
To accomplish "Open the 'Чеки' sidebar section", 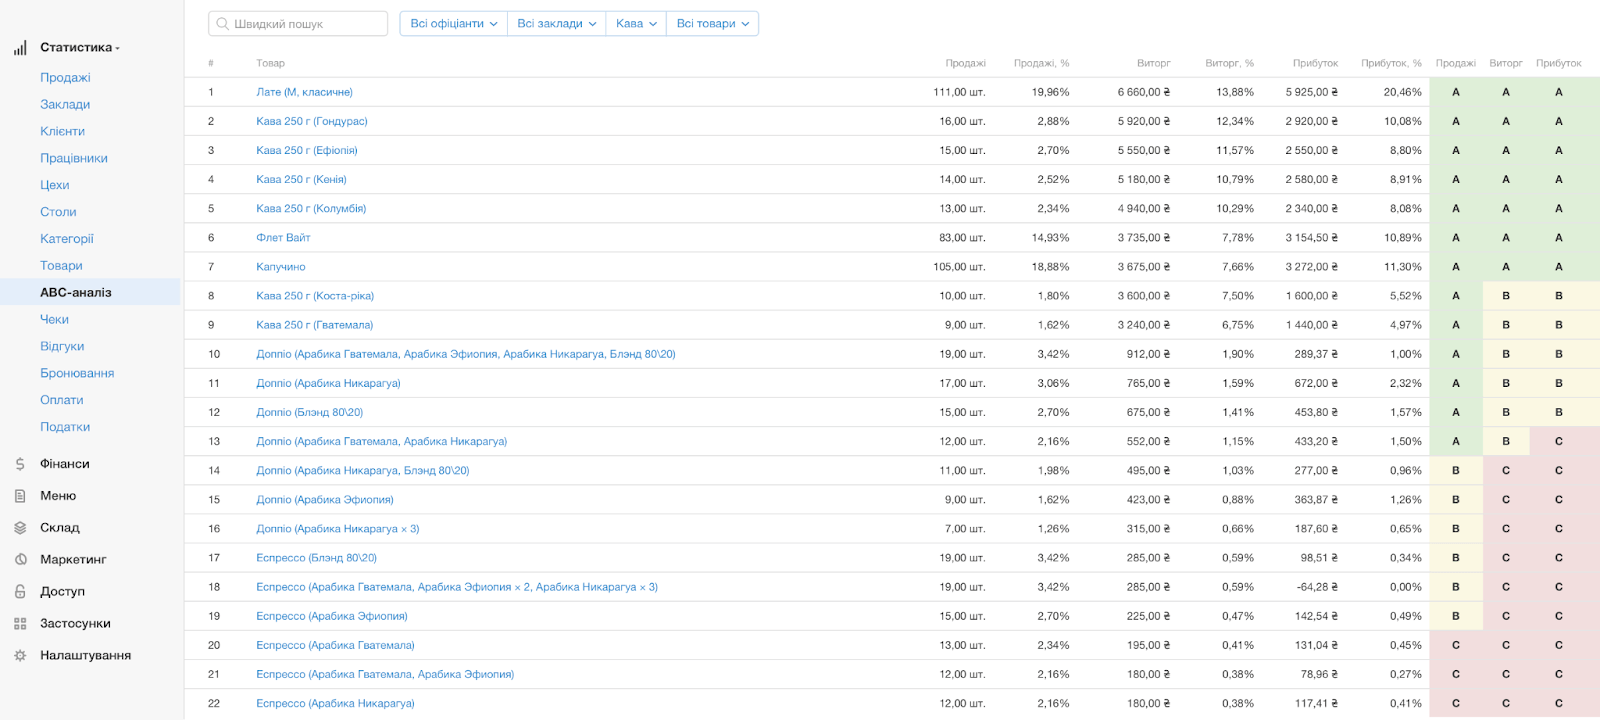I will 54,320.
